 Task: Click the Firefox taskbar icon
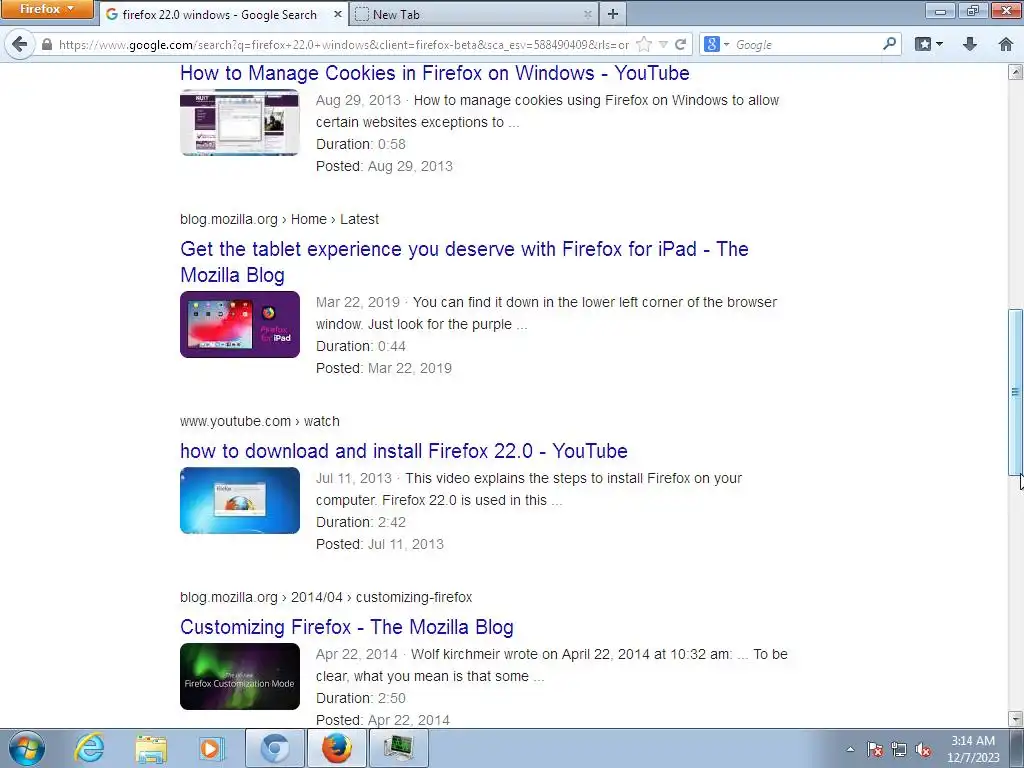(x=337, y=748)
